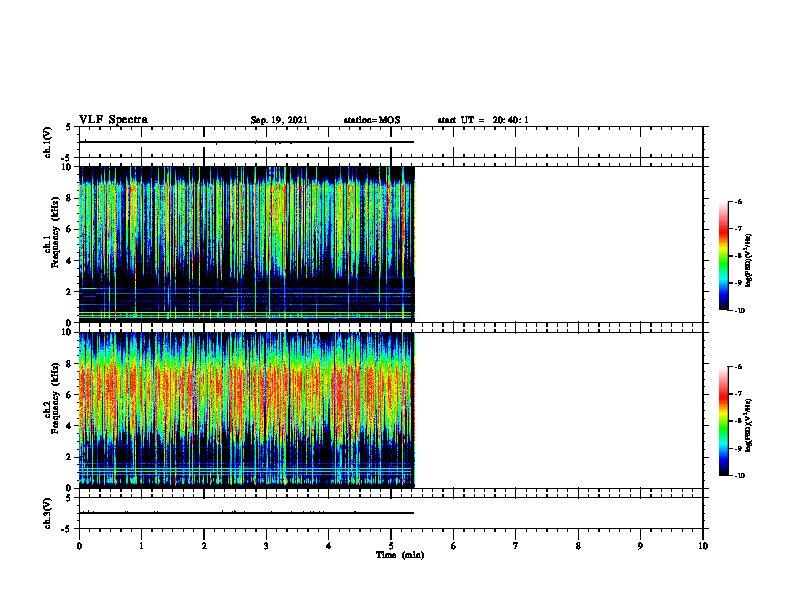The height and width of the screenshot is (612, 792).
Task: Click the "-10" label on ch.2 color scale
Action: click(739, 475)
